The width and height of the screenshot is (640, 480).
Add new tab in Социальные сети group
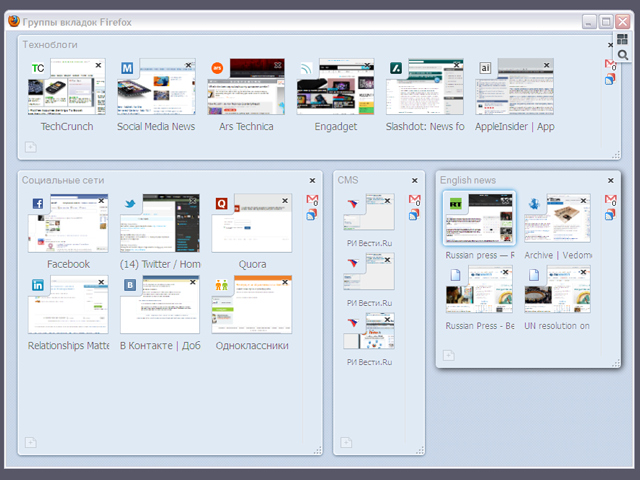(x=30, y=442)
